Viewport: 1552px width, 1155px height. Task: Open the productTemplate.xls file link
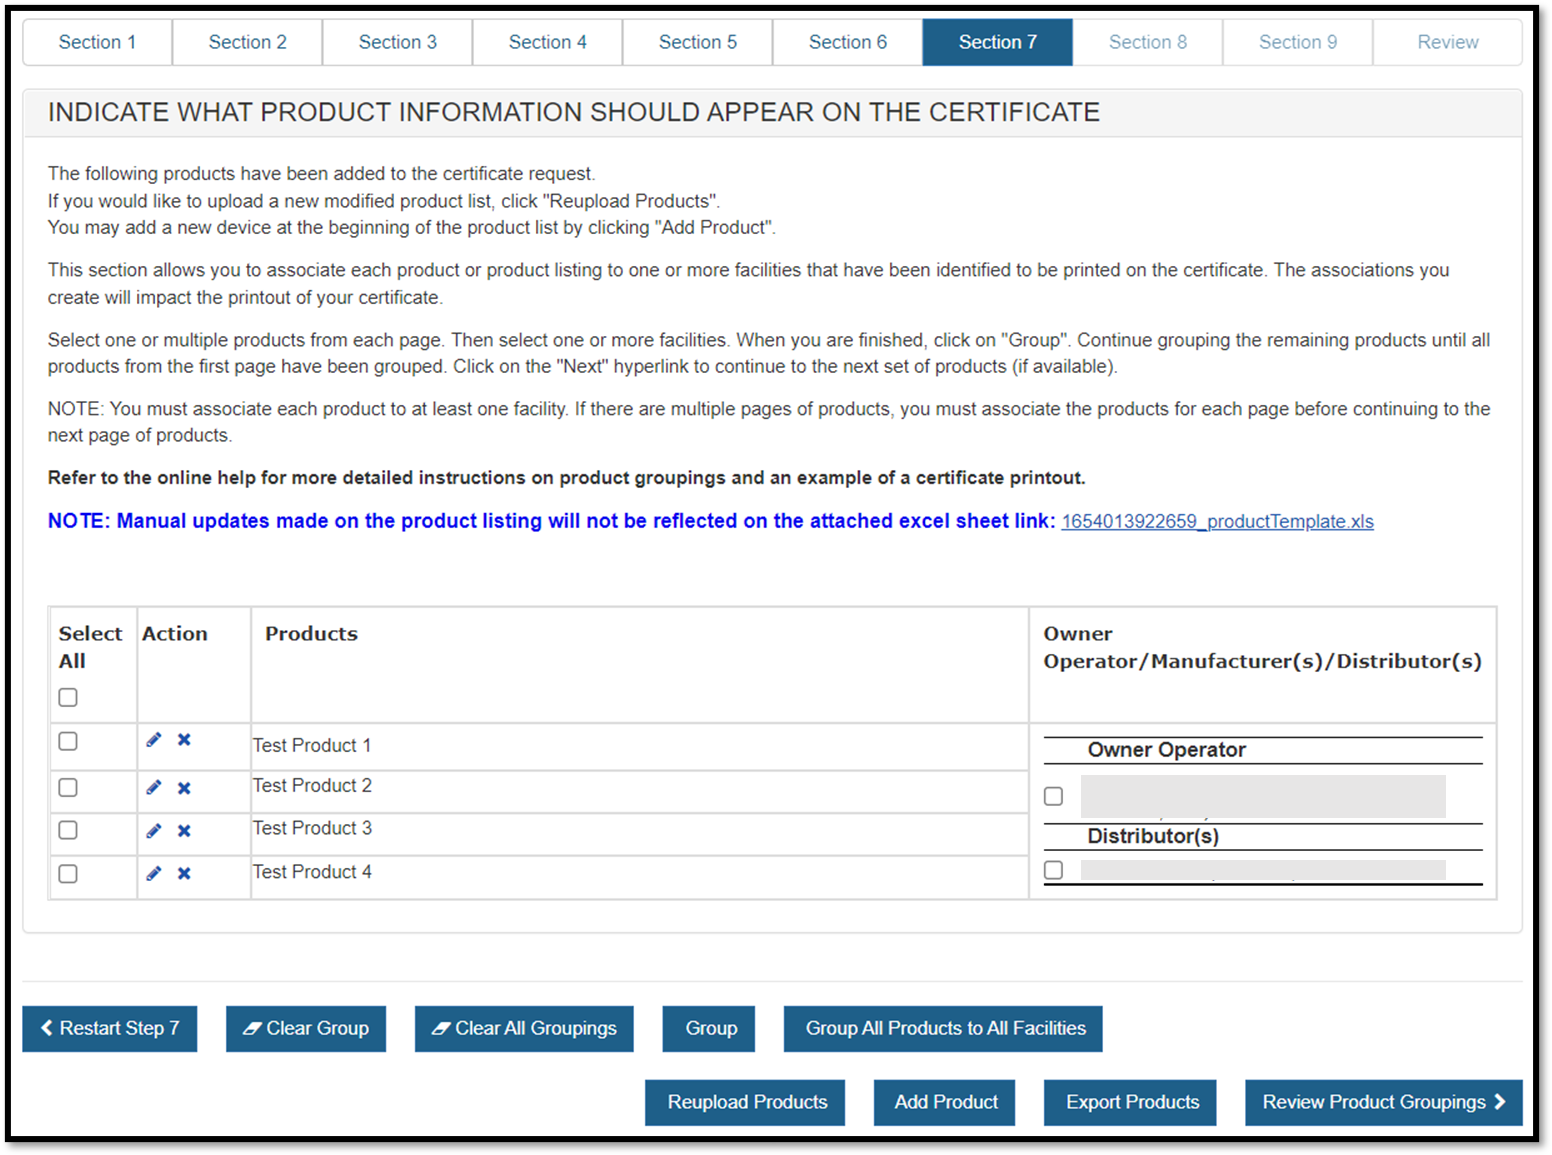[1217, 522]
